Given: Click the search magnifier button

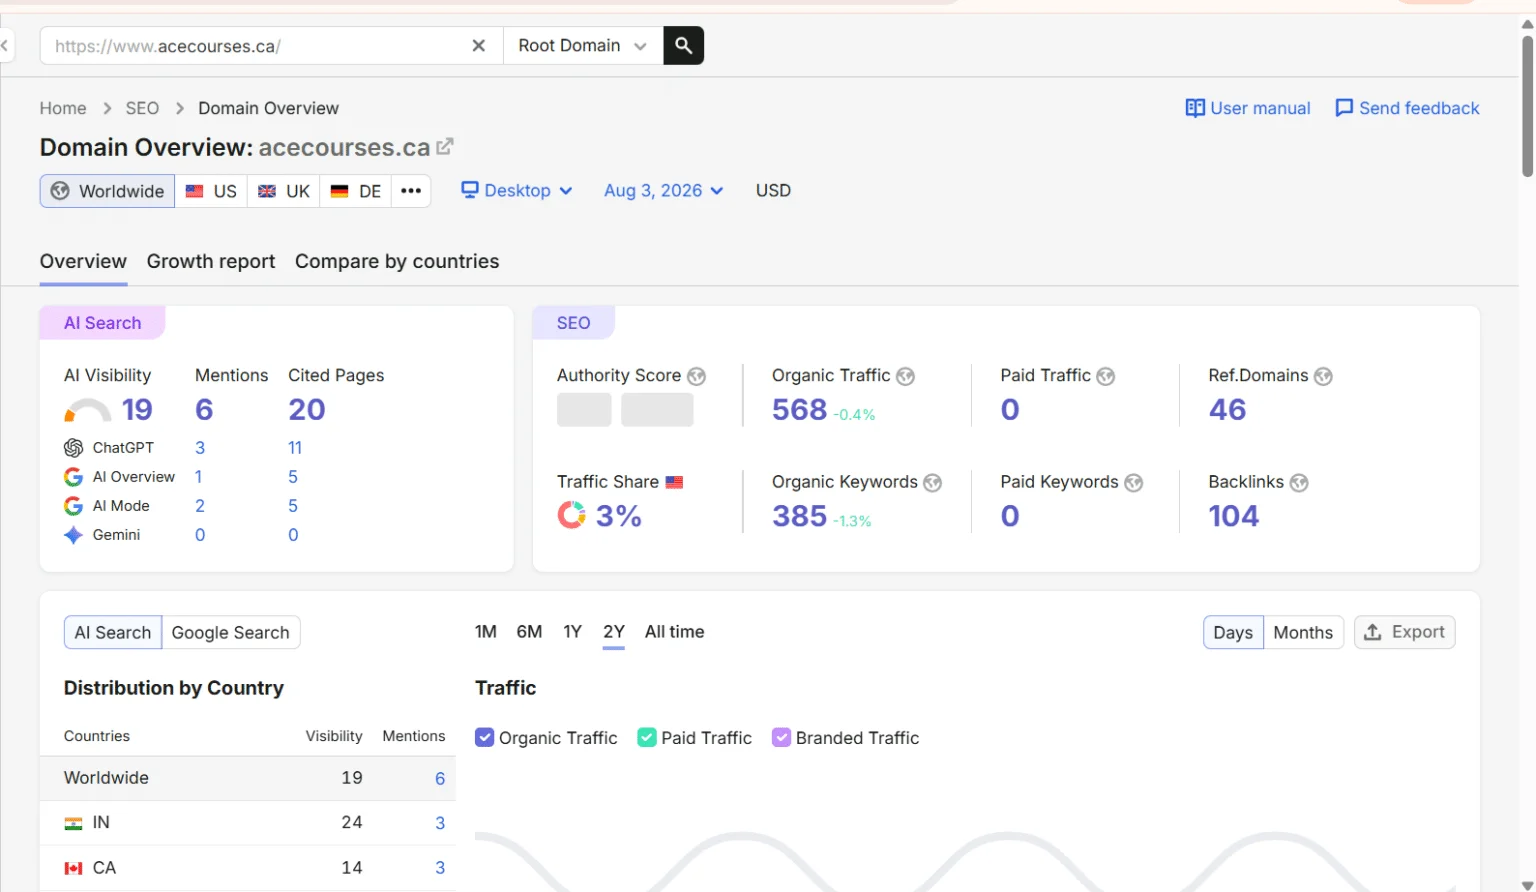Looking at the screenshot, I should point(684,46).
